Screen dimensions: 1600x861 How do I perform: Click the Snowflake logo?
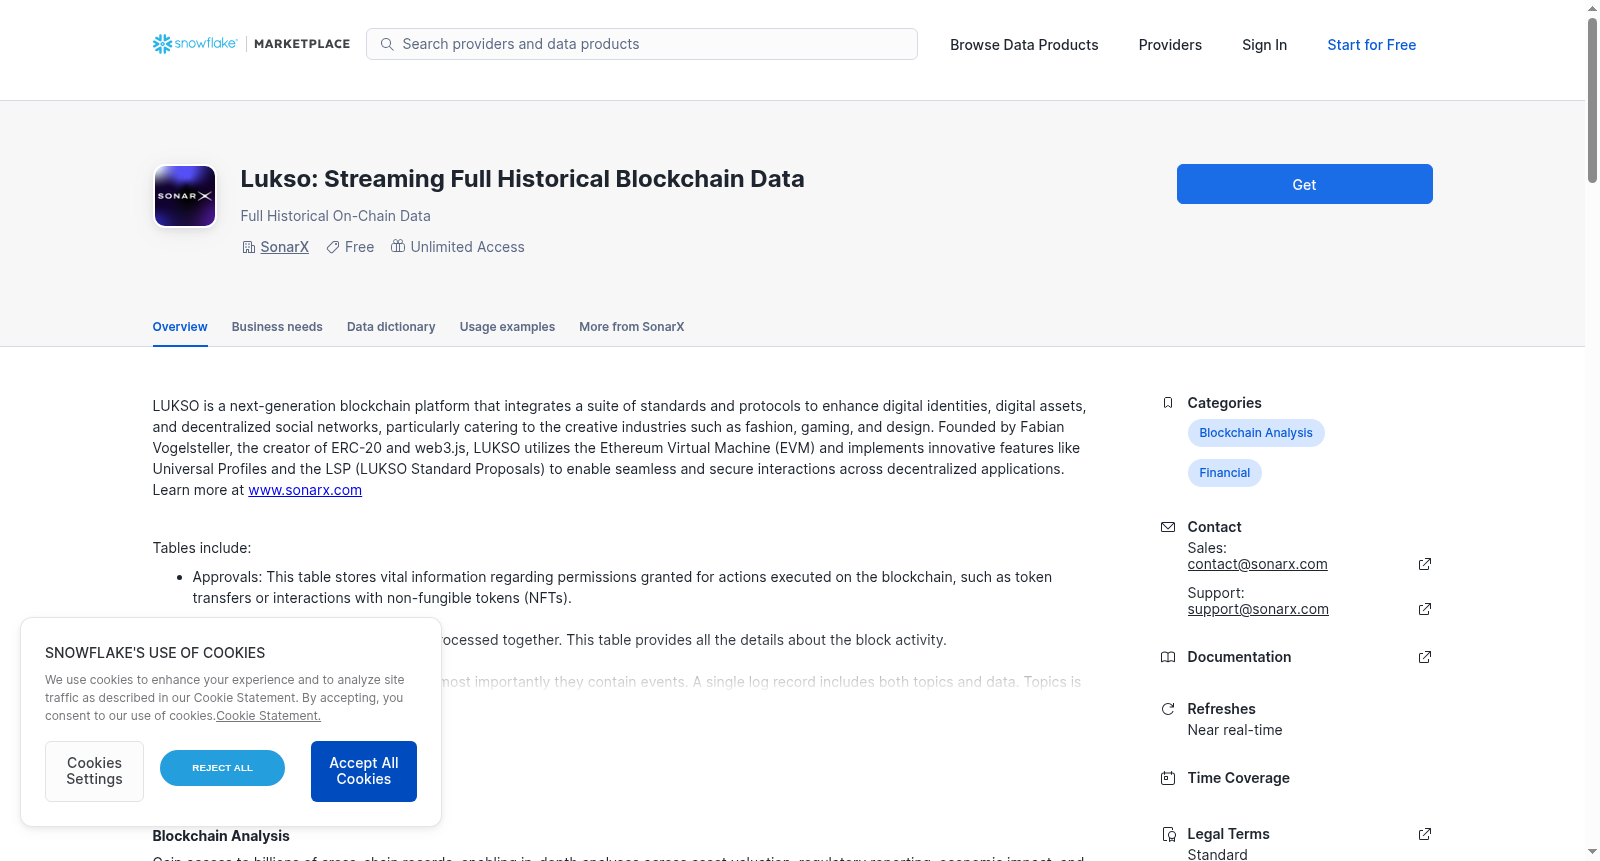(195, 44)
